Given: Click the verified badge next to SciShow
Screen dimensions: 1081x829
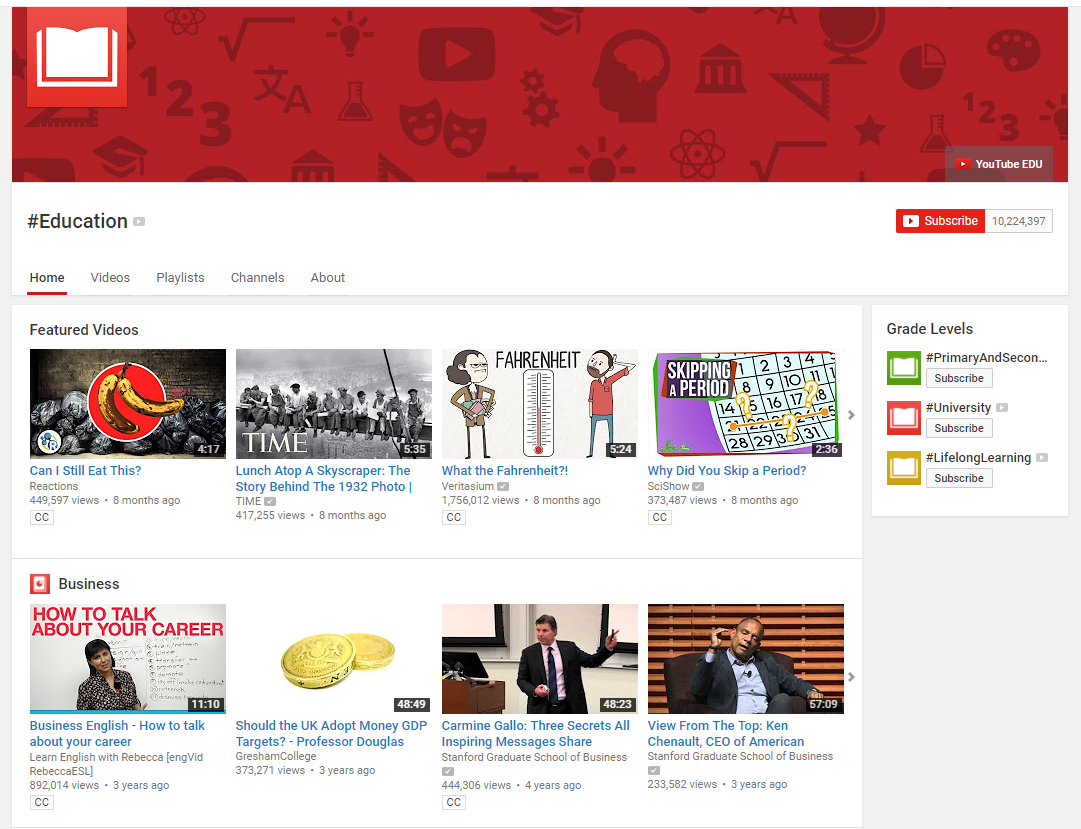Looking at the screenshot, I should (x=698, y=486).
